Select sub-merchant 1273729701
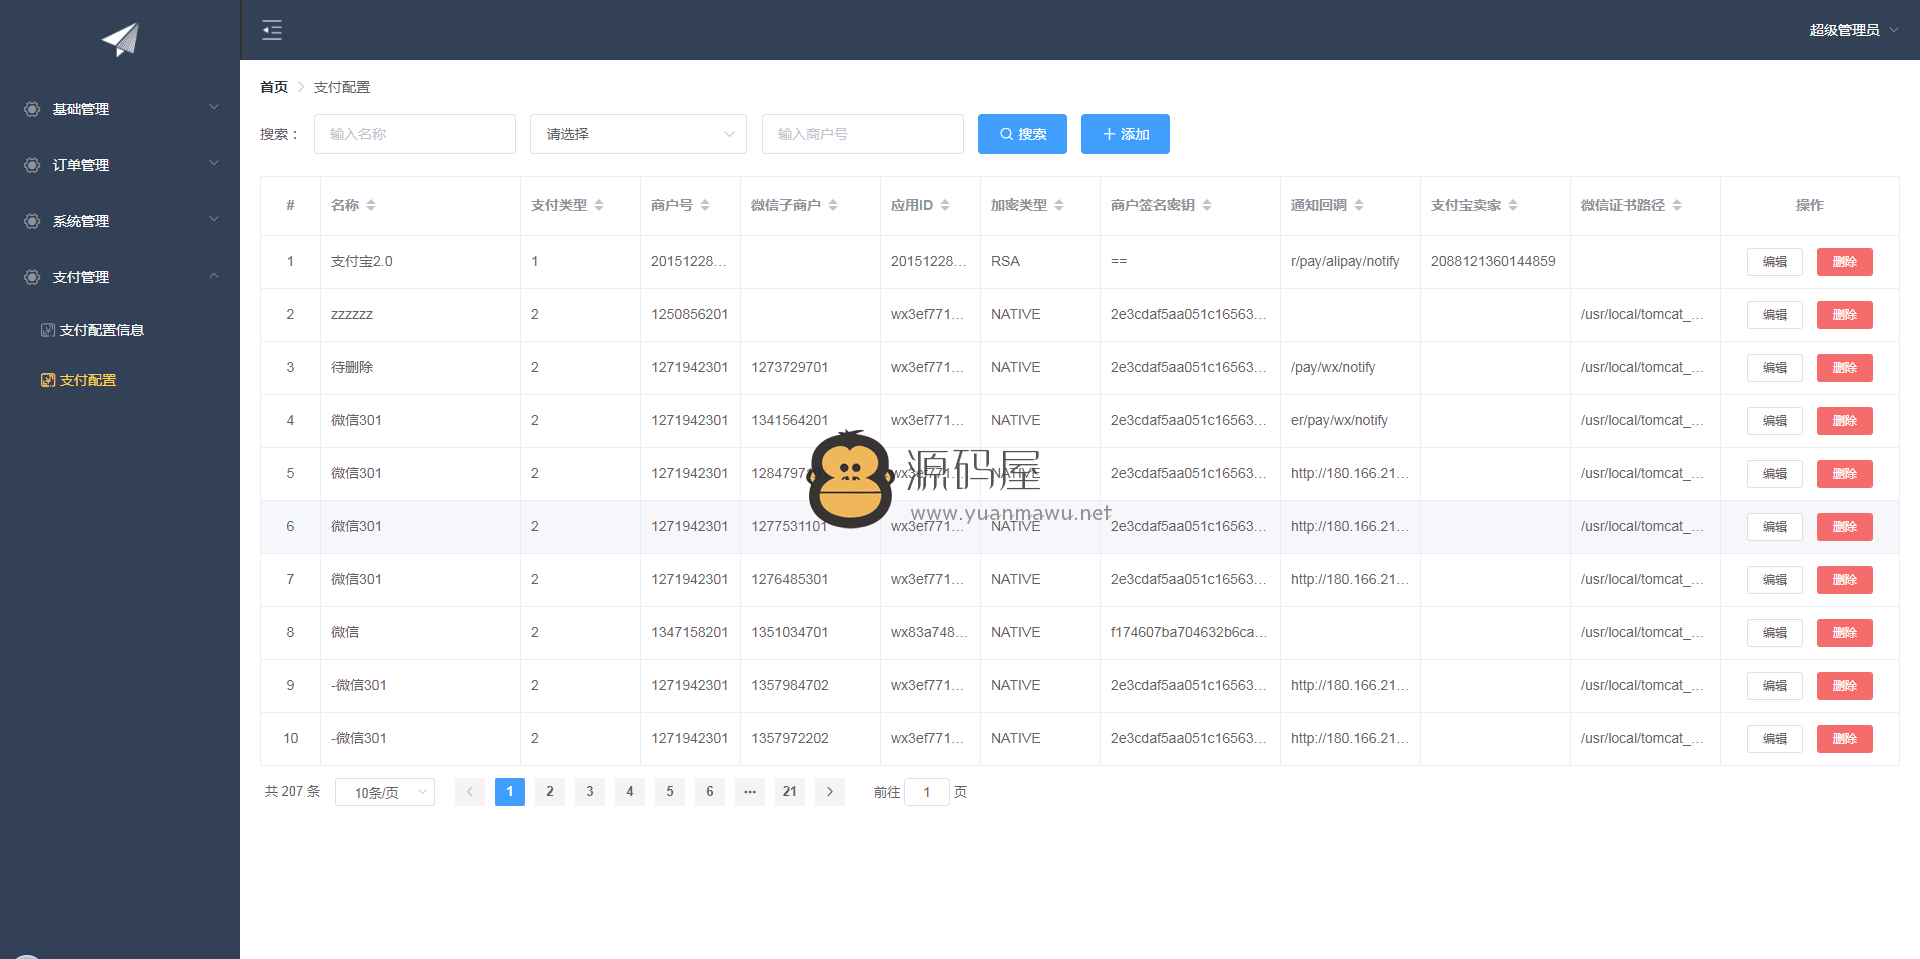 click(x=790, y=367)
